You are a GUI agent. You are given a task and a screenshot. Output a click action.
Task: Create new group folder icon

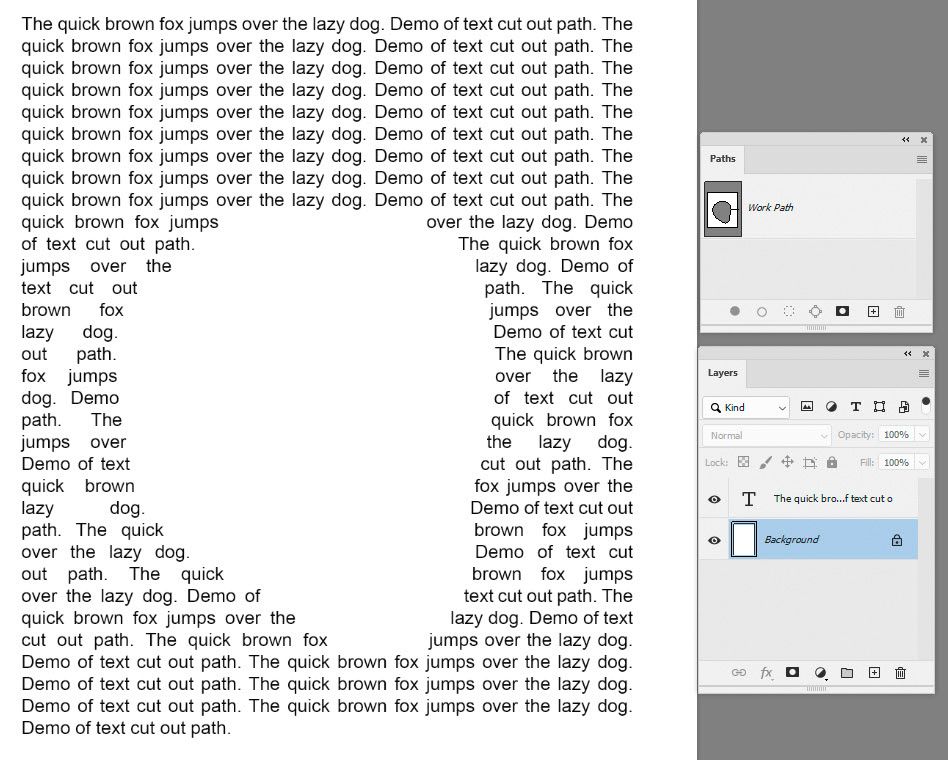847,672
